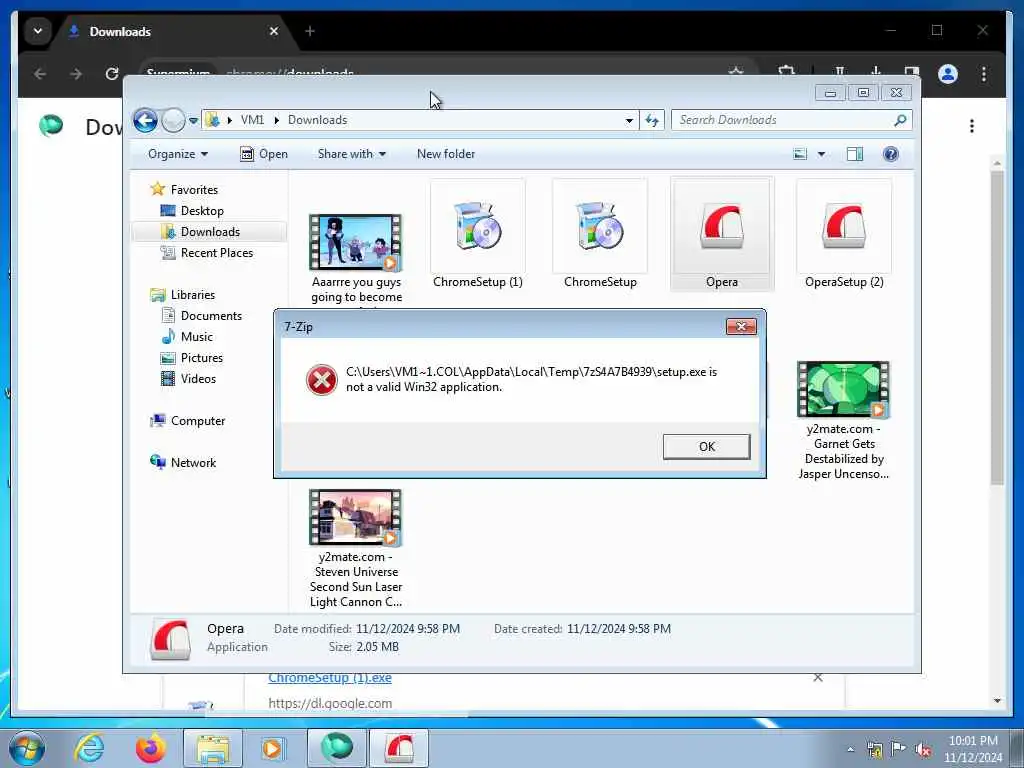Remove ChromeSetup (1).exe from browser downloads list

[818, 678]
